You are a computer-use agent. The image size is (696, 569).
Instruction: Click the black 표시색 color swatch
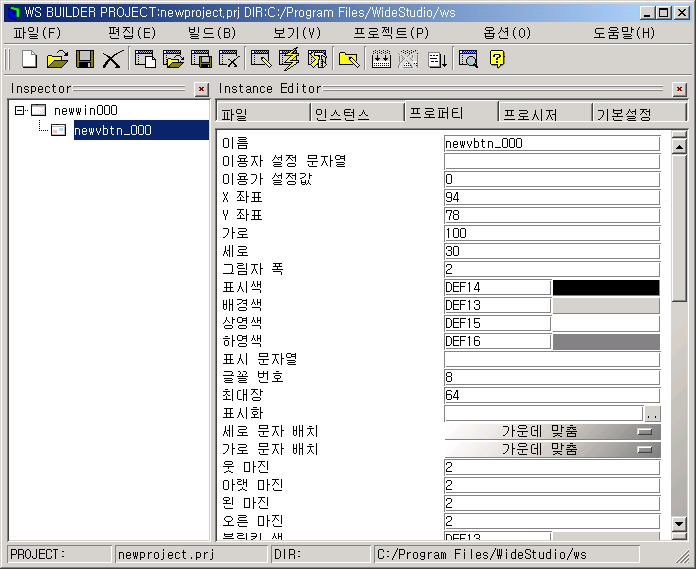pyautogui.click(x=606, y=288)
